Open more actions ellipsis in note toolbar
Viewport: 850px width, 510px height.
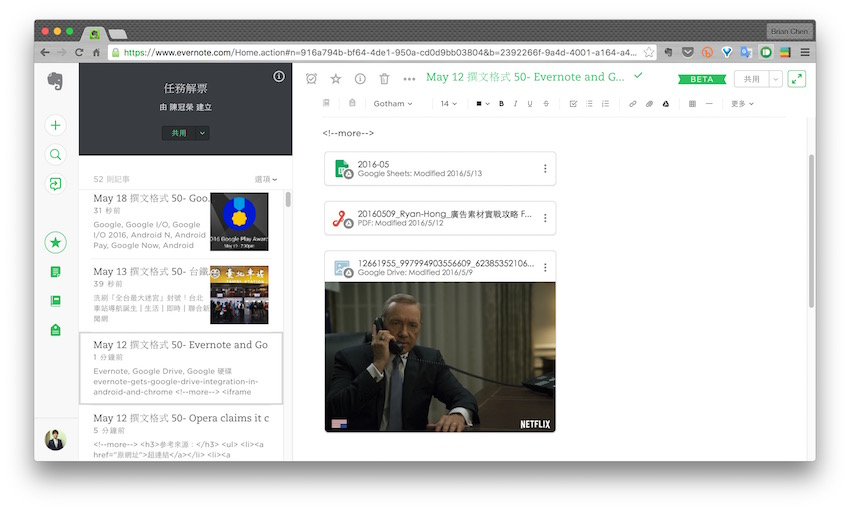[409, 79]
